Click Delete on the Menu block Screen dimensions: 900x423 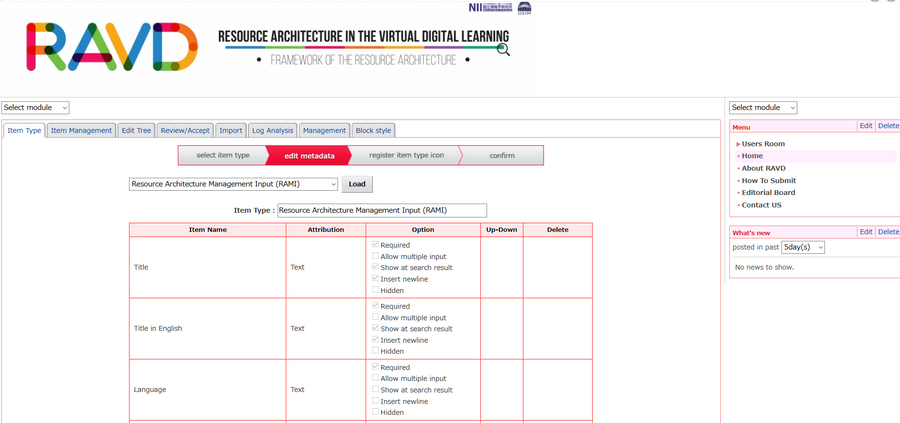(888, 126)
